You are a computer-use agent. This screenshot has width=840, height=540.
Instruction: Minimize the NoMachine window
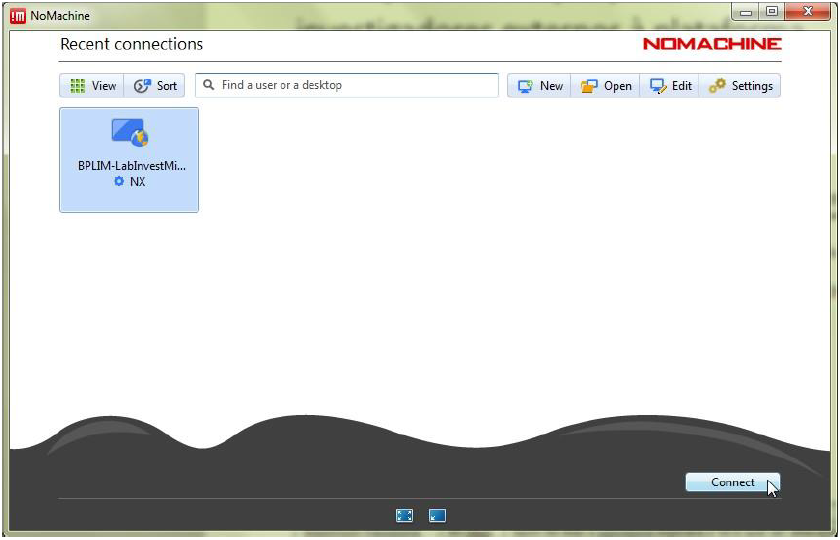pos(747,12)
